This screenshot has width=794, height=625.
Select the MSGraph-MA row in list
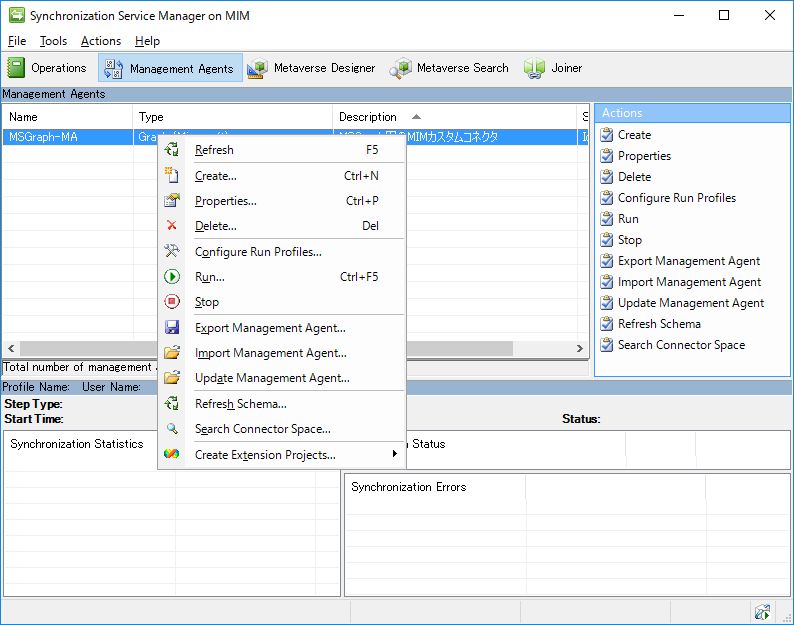coord(43,137)
